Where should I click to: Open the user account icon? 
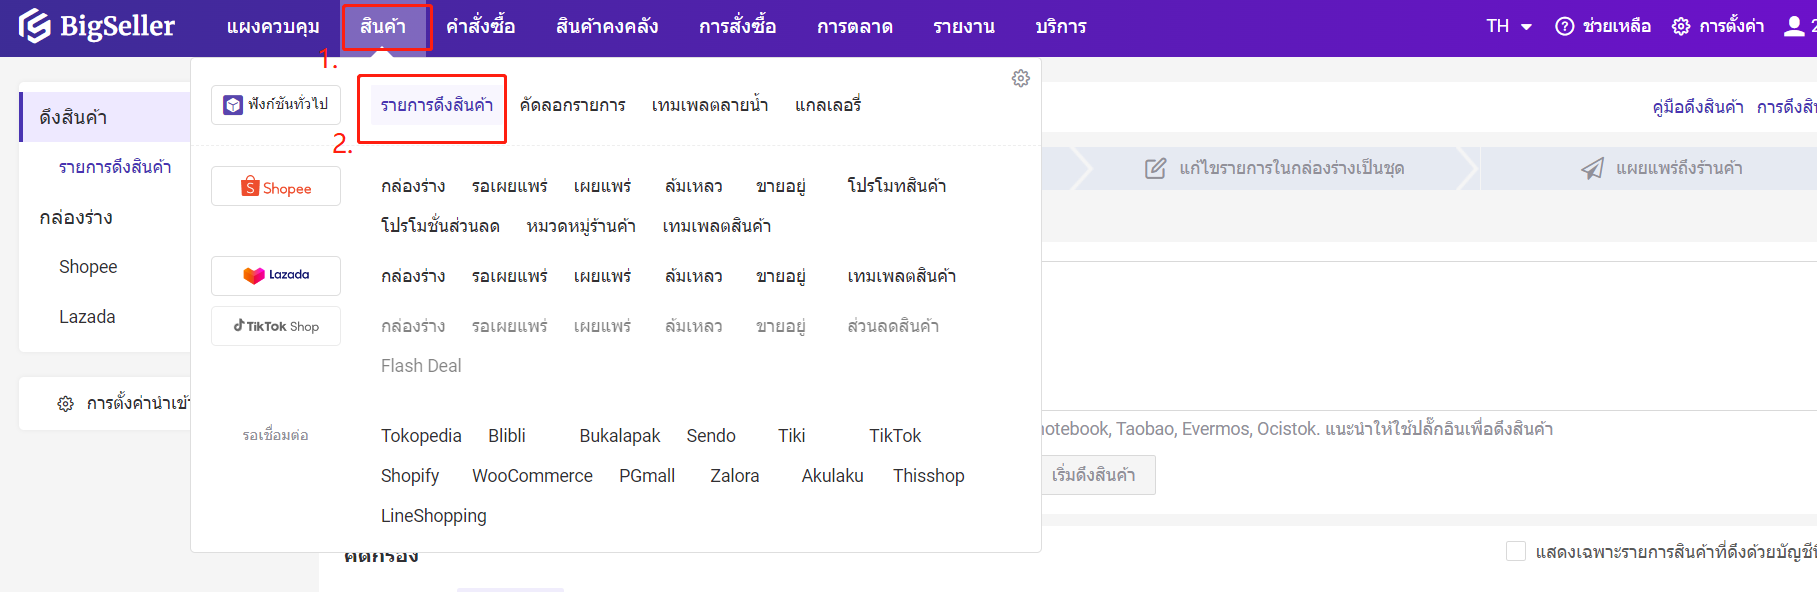pyautogui.click(x=1794, y=26)
